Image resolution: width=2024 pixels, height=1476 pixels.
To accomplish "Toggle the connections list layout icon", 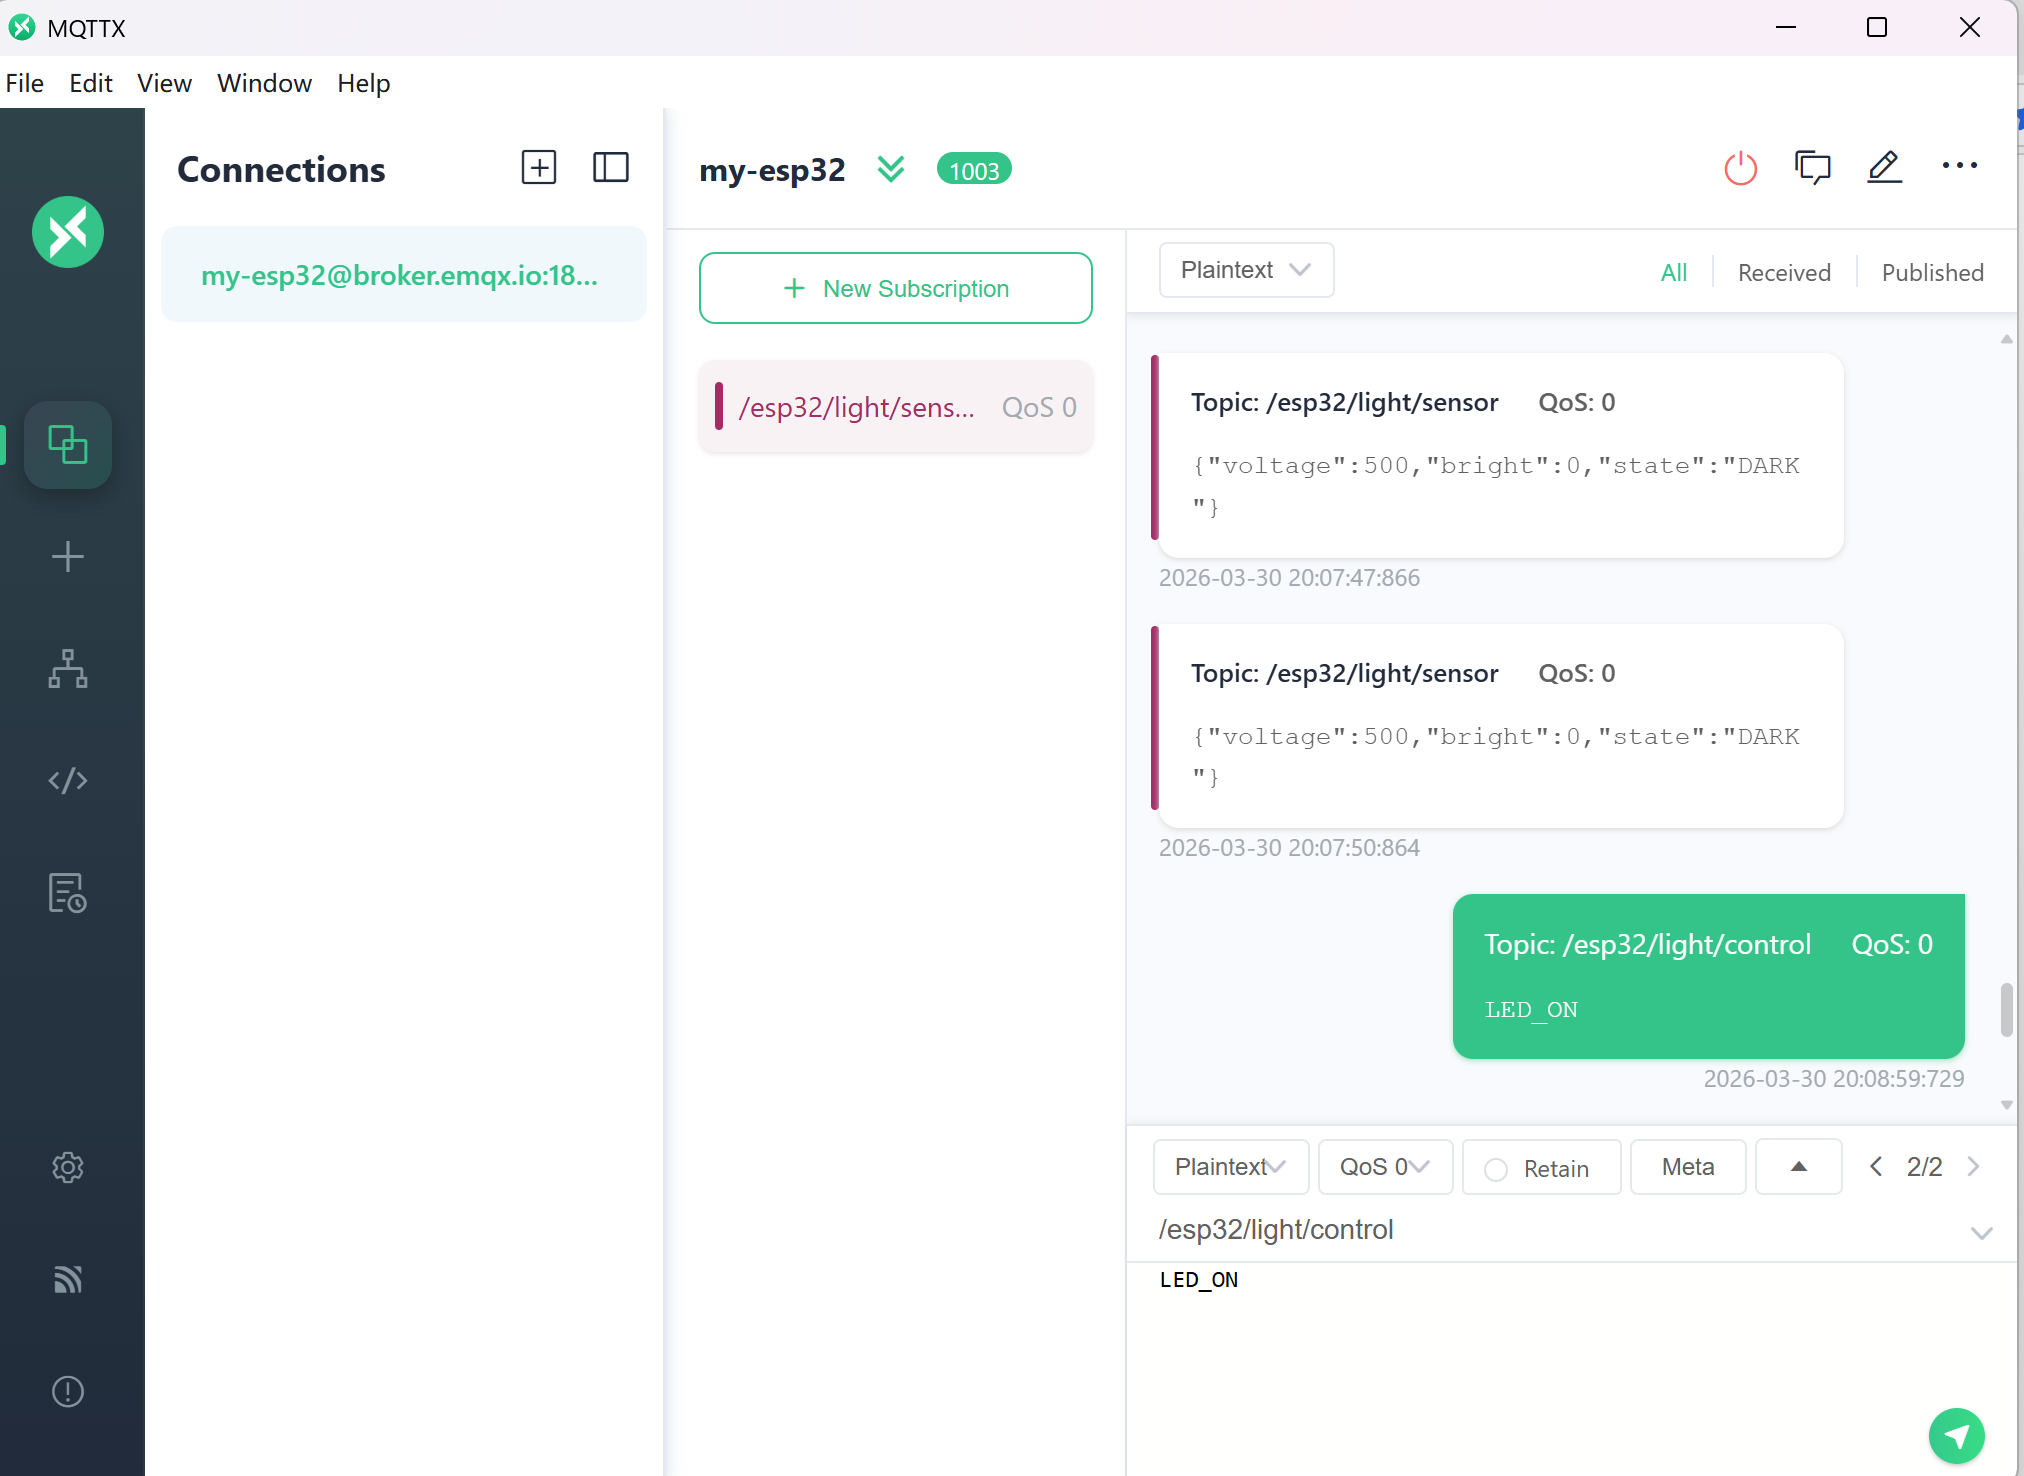I will tap(611, 167).
